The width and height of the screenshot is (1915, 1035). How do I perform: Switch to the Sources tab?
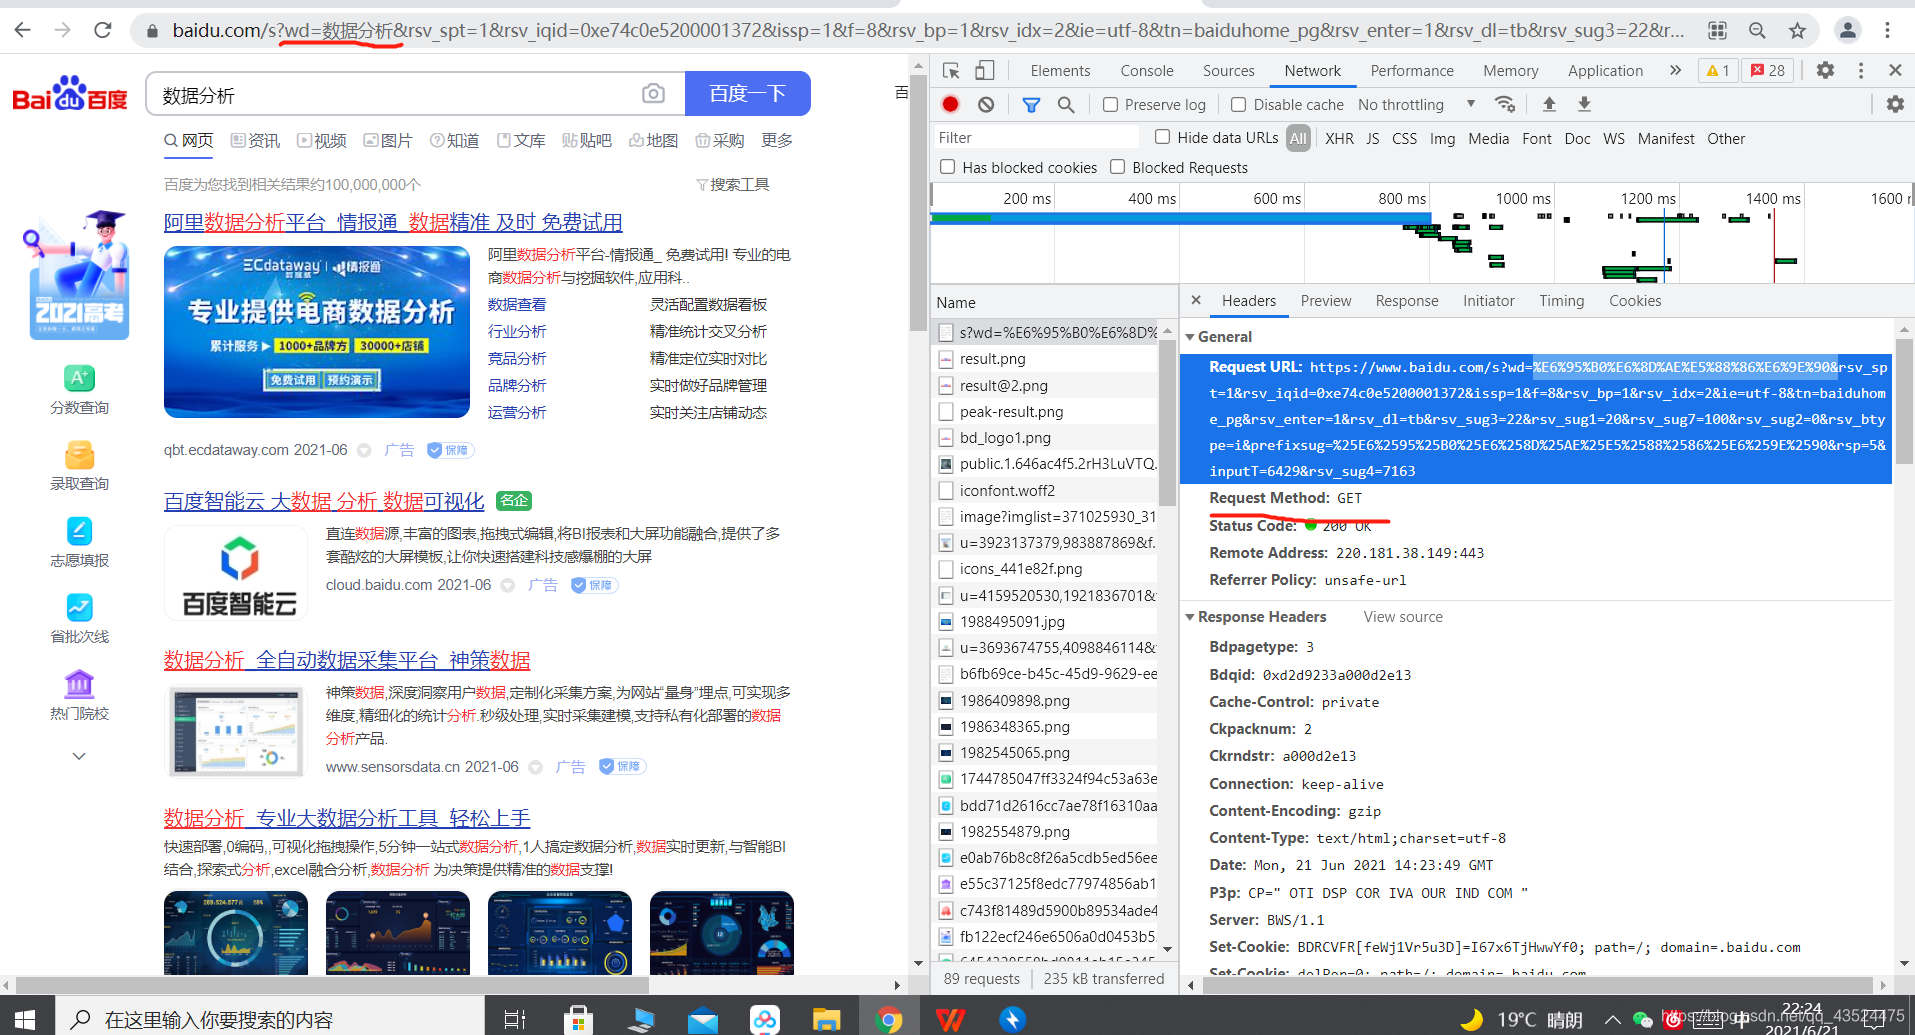point(1228,70)
